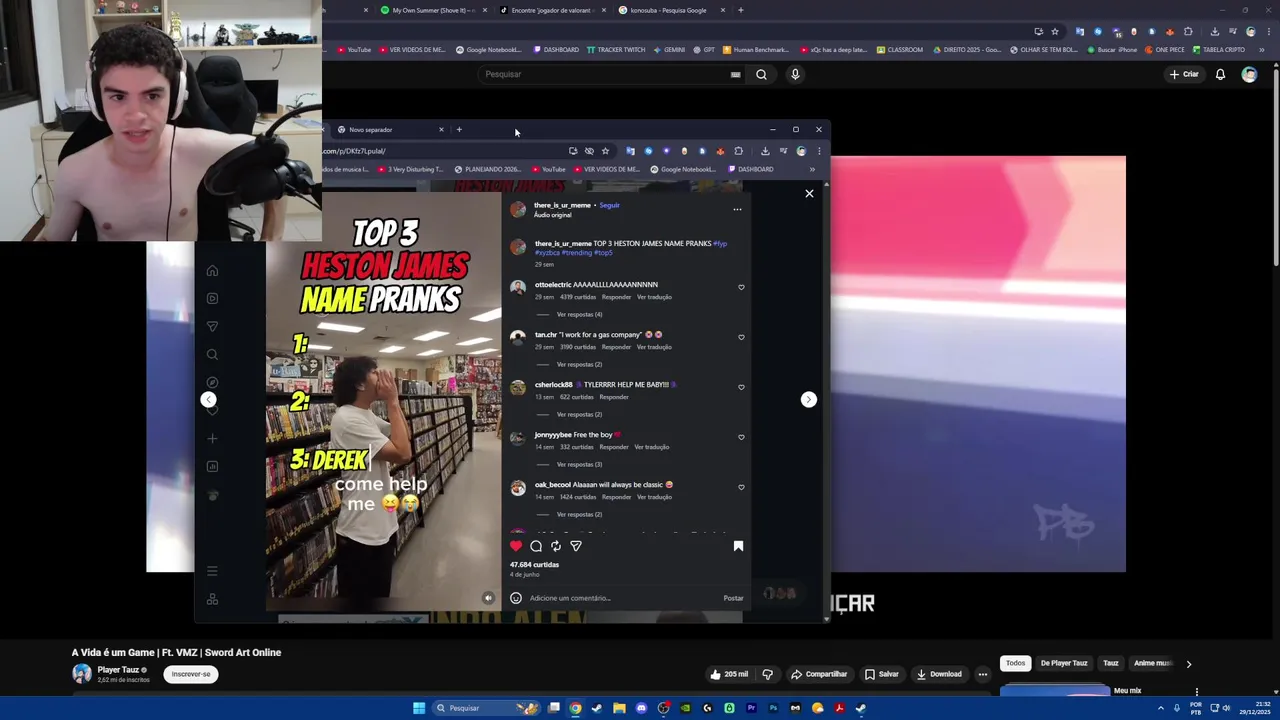
Task: Click the repost arrows icon under the post
Action: pos(556,546)
